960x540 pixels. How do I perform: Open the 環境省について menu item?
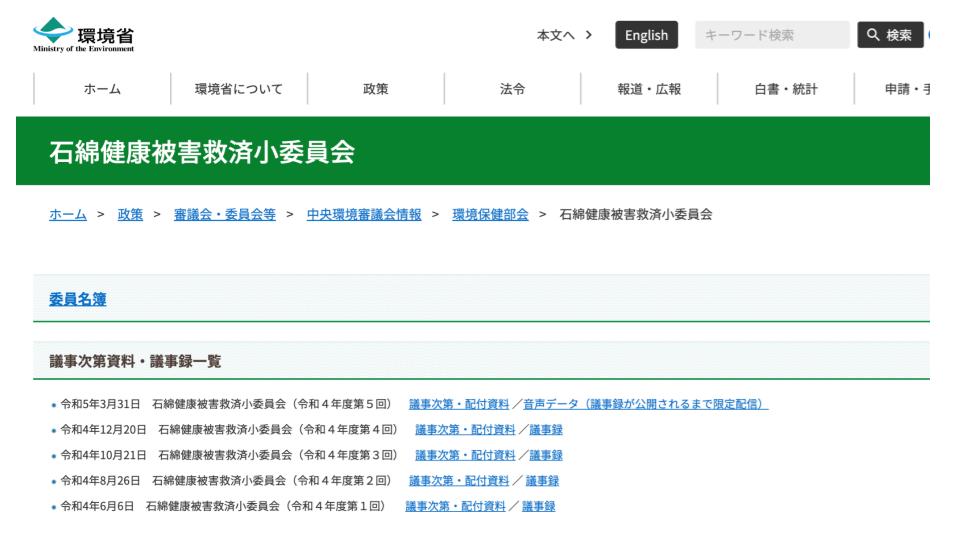pyautogui.click(x=239, y=89)
